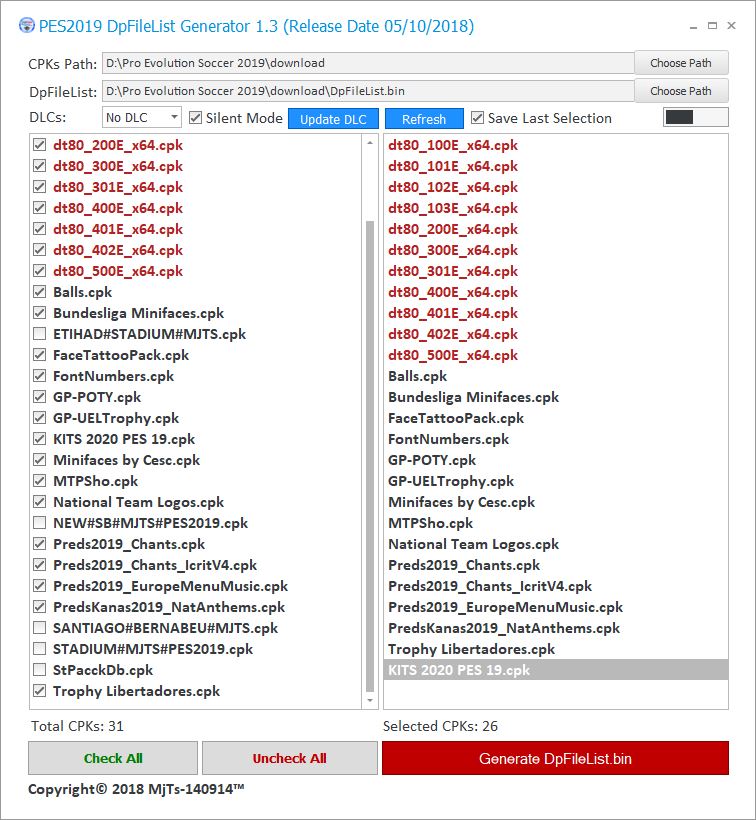This screenshot has width=756, height=820.
Task: Uncheck the National Team Logos.cpk checkbox
Action: point(40,502)
